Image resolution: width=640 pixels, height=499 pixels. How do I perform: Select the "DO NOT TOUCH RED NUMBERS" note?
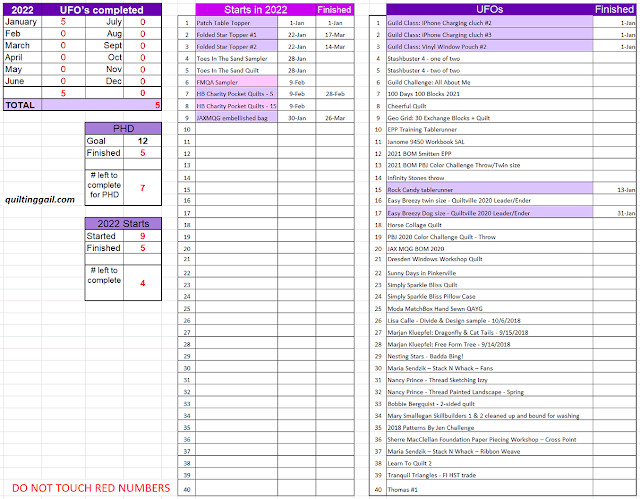coord(91,488)
